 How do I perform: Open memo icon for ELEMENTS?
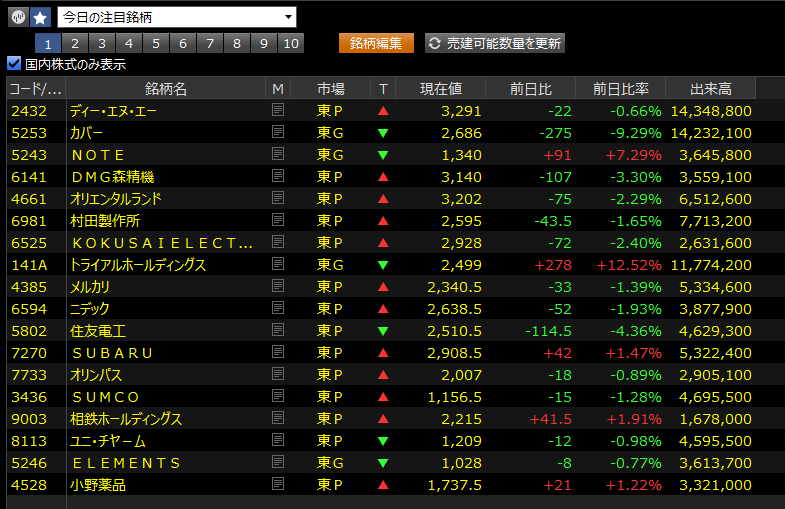click(x=278, y=462)
